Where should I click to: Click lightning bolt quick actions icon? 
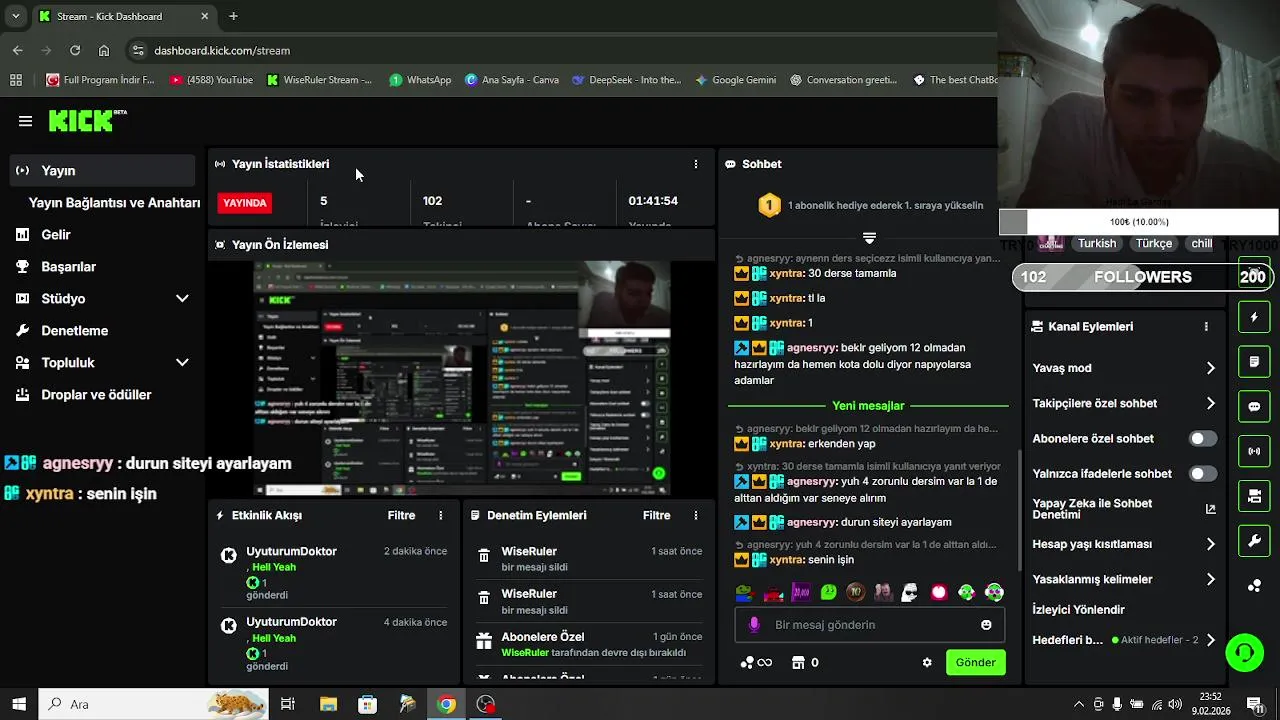1254,317
